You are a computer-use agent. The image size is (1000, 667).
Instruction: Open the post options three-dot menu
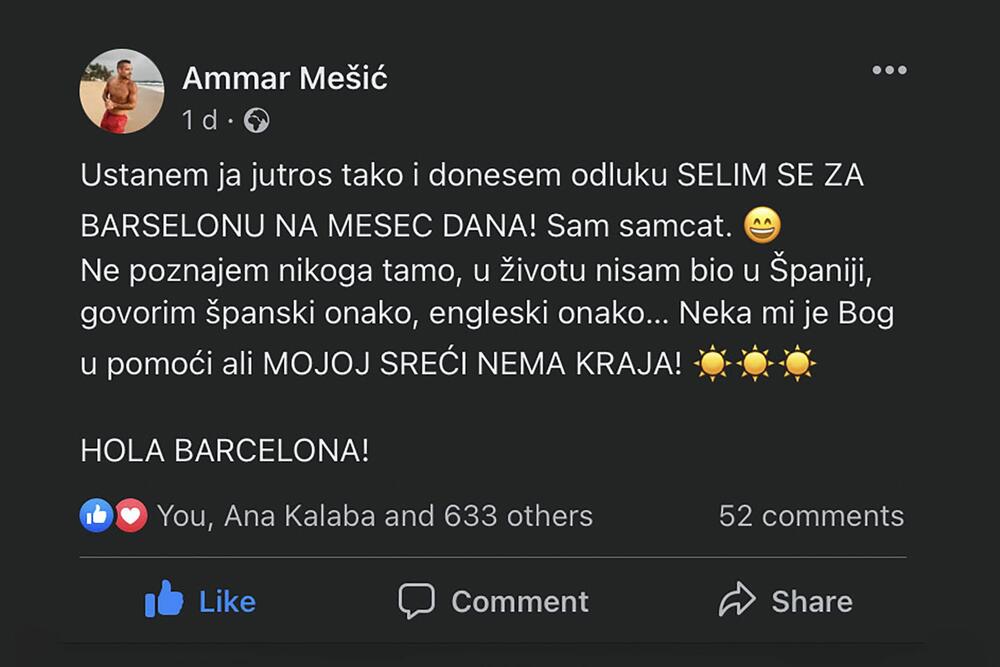(888, 70)
